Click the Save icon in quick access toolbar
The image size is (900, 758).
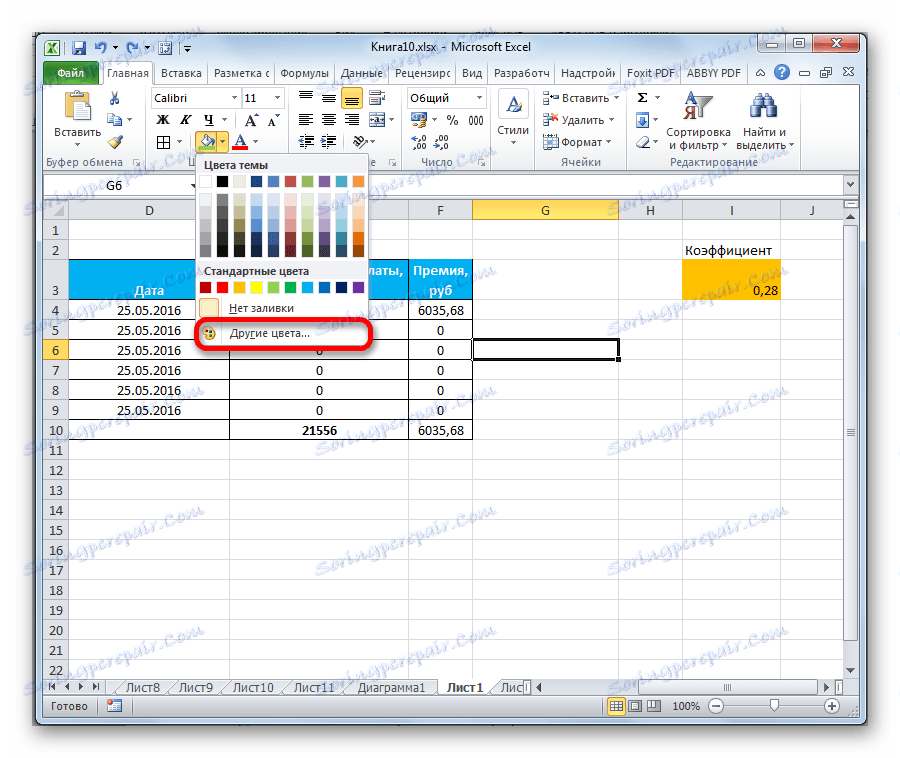pos(79,48)
